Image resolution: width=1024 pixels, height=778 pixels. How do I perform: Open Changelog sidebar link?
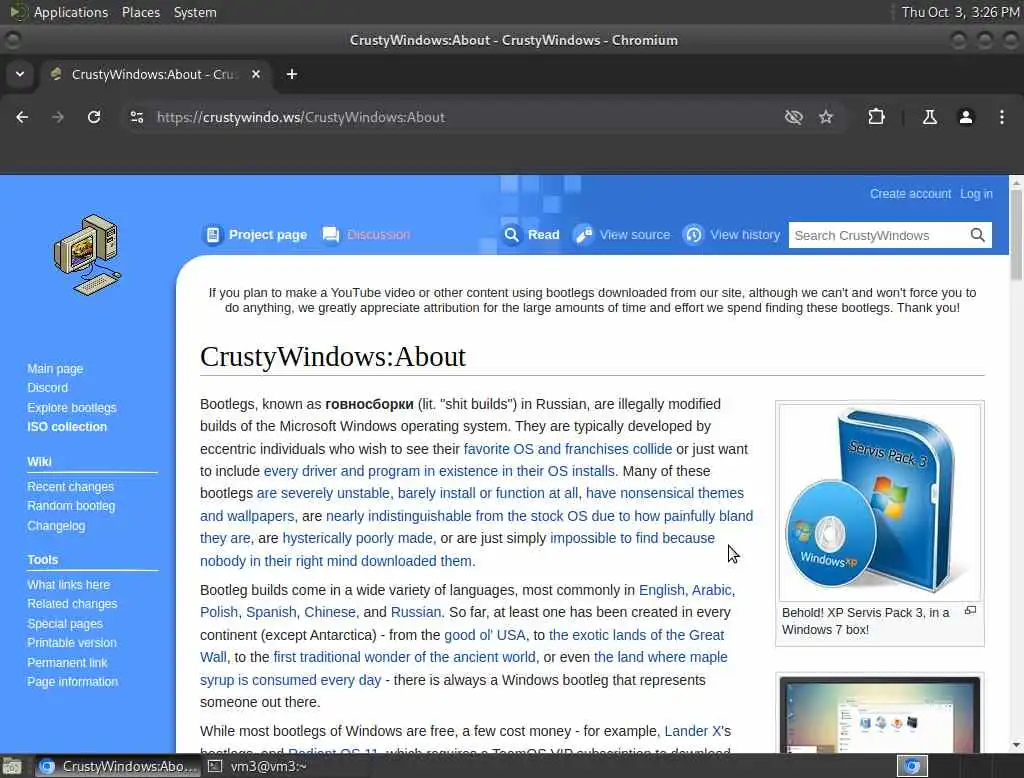56,526
